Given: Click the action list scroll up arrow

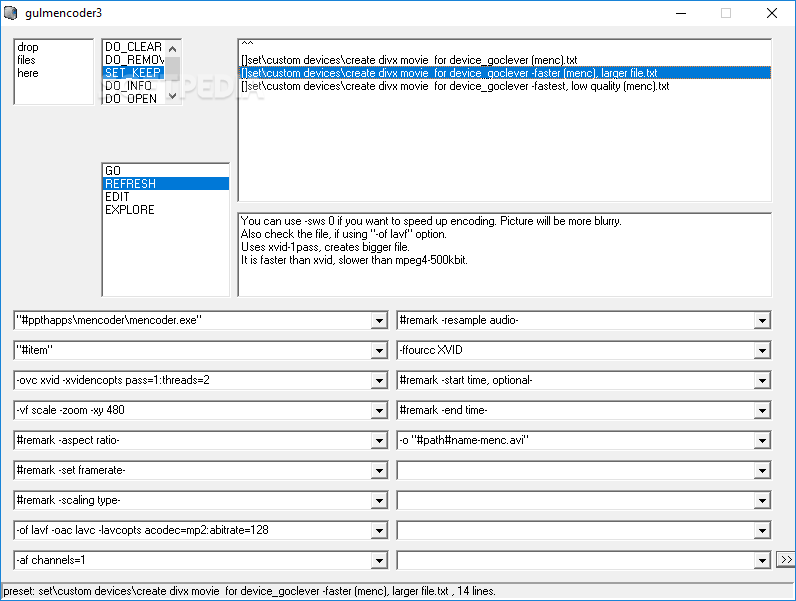Looking at the screenshot, I should tap(173, 49).
